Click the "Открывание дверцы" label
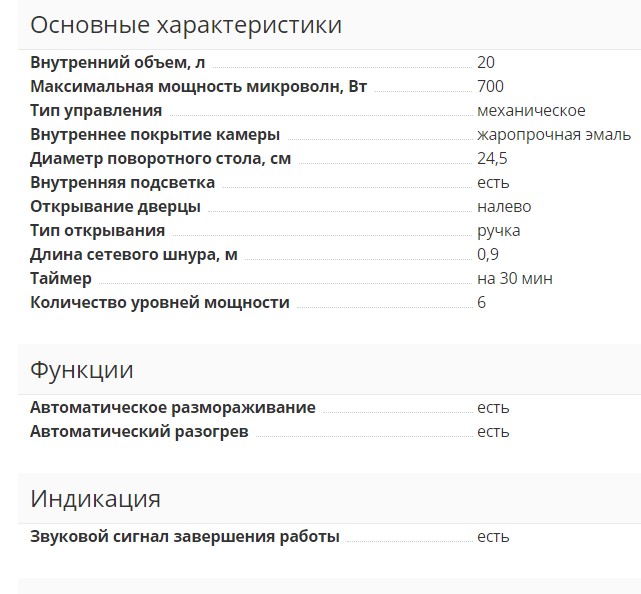641x594 pixels. [x=115, y=207]
